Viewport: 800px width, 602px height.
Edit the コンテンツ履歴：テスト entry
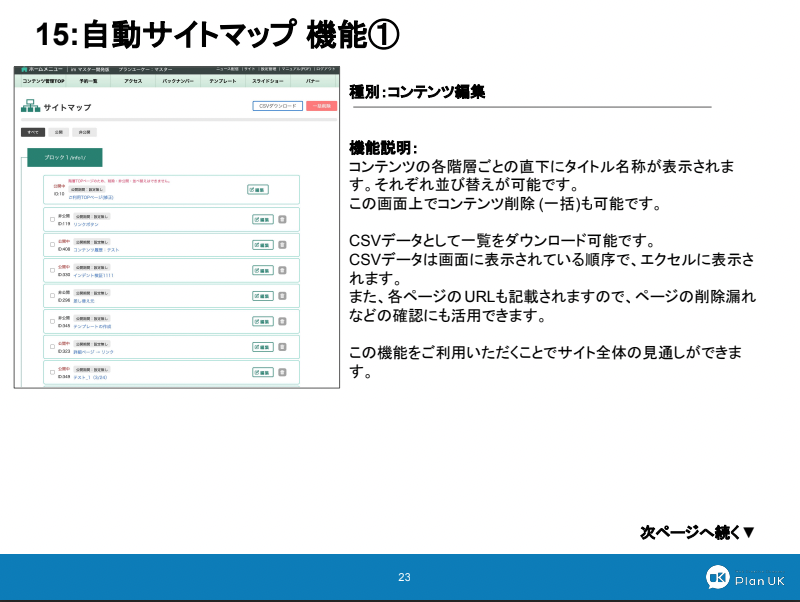point(263,245)
